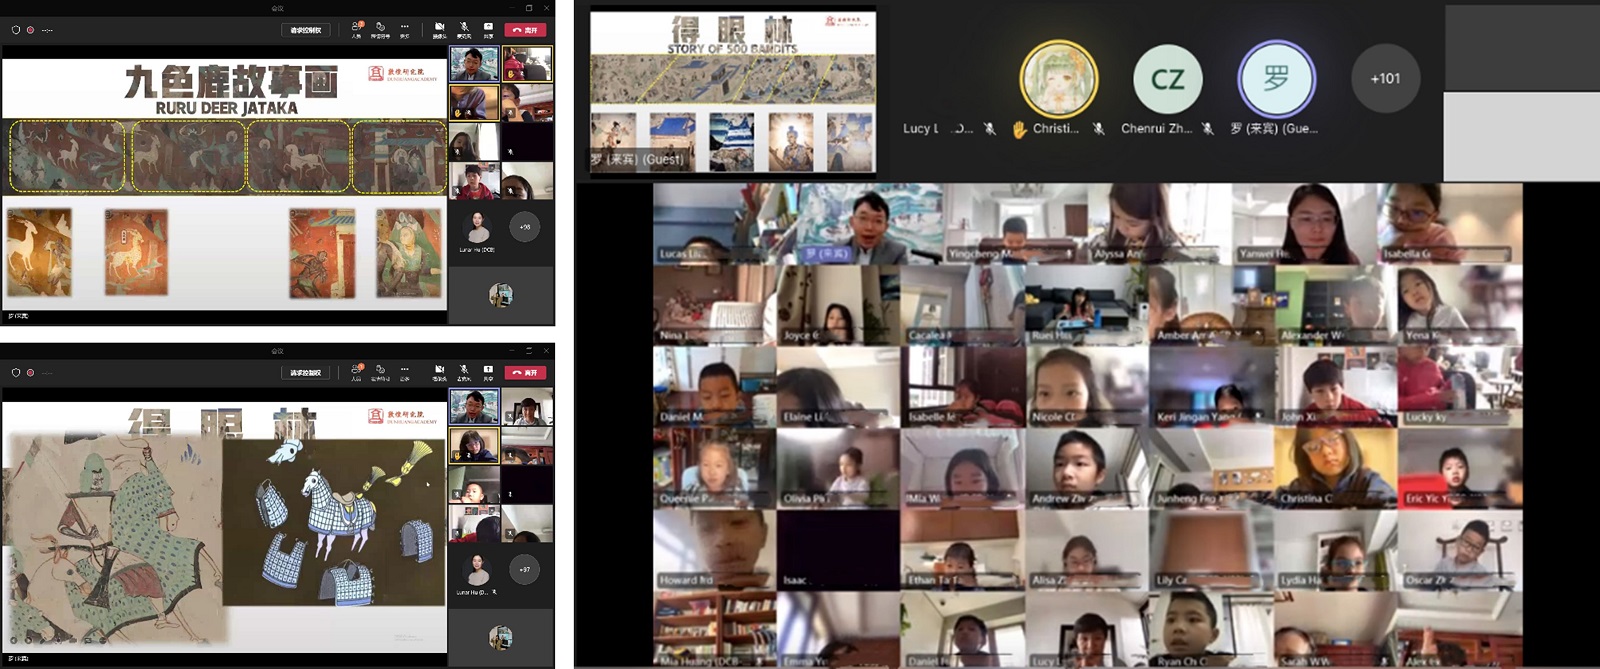Click the "Chenrui Zh..." participant name label
The width and height of the screenshot is (1600, 669).
point(1157,128)
